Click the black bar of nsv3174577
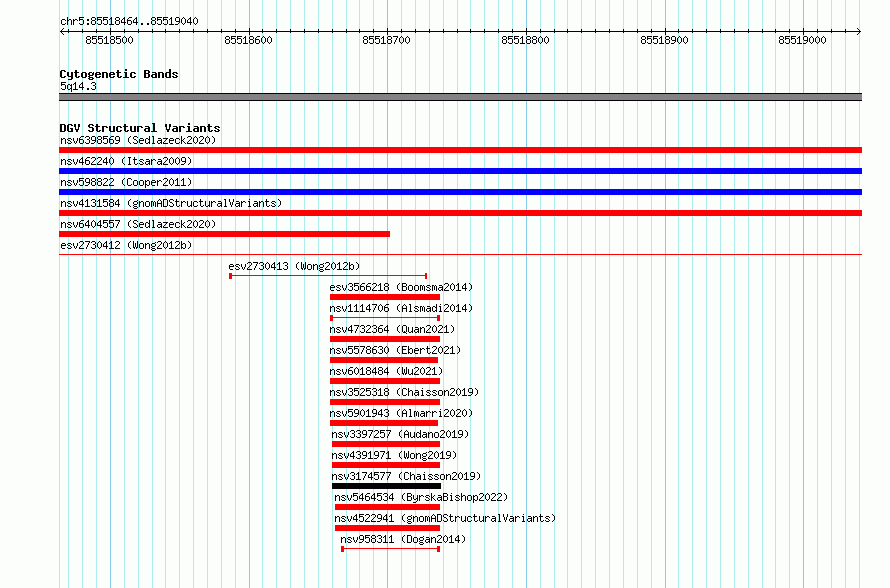Image resolution: width=890 pixels, height=588 pixels. pos(387,486)
